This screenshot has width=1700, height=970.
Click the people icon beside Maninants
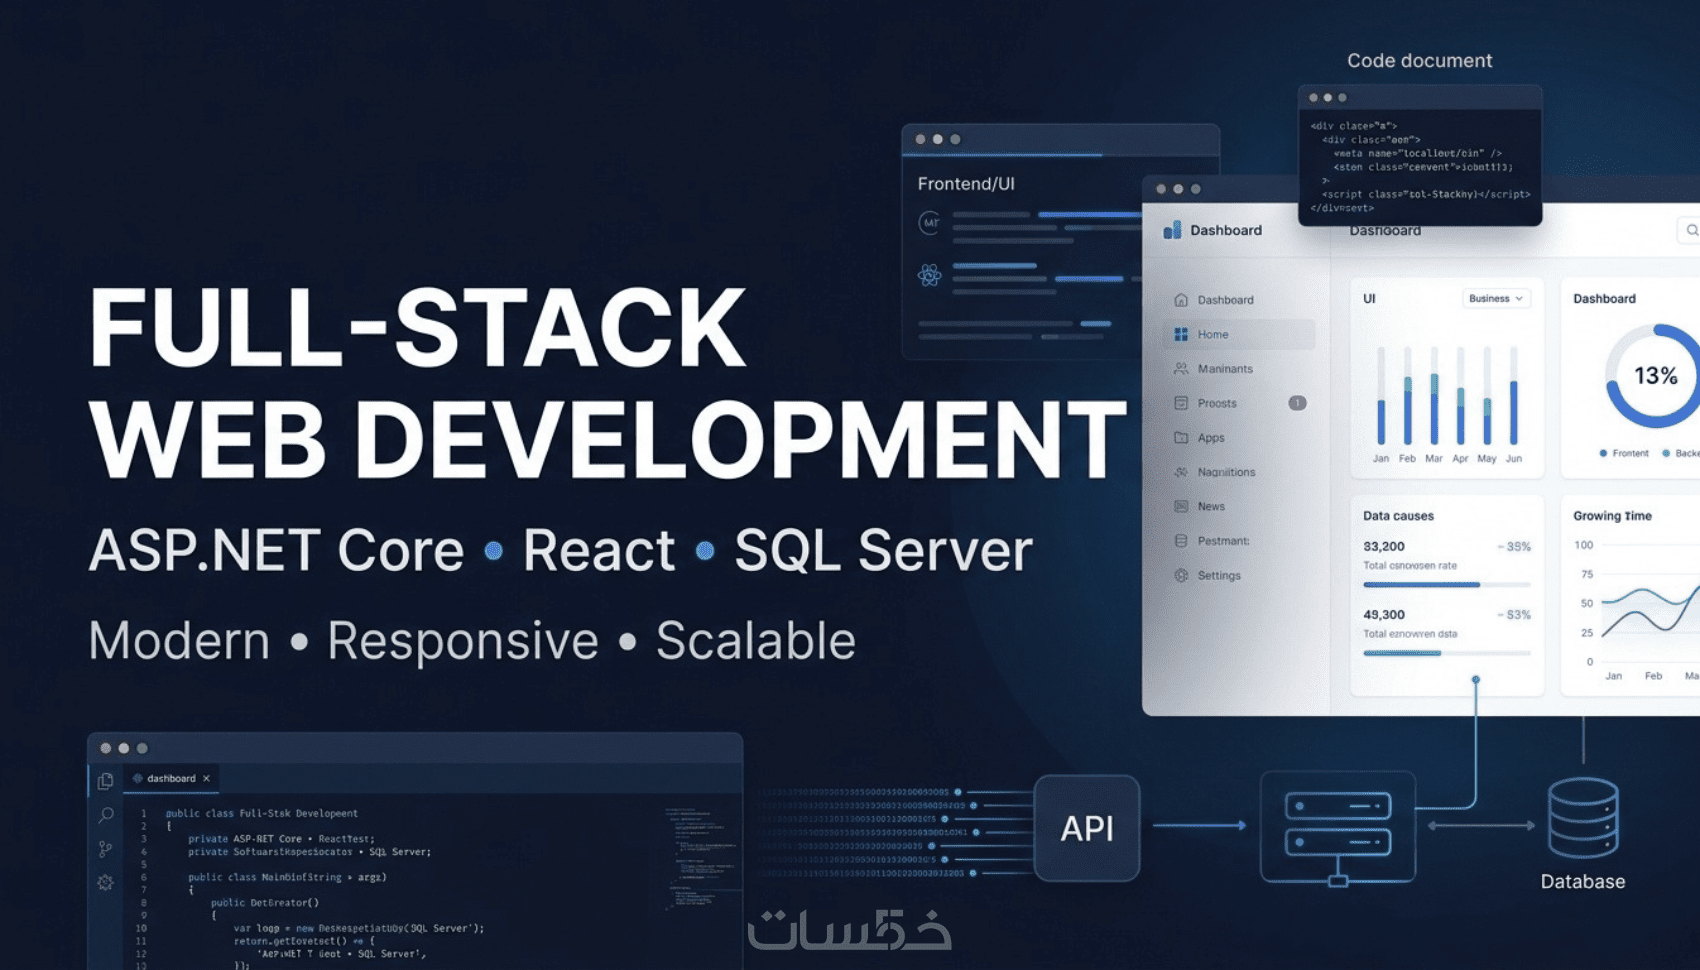tap(1181, 369)
